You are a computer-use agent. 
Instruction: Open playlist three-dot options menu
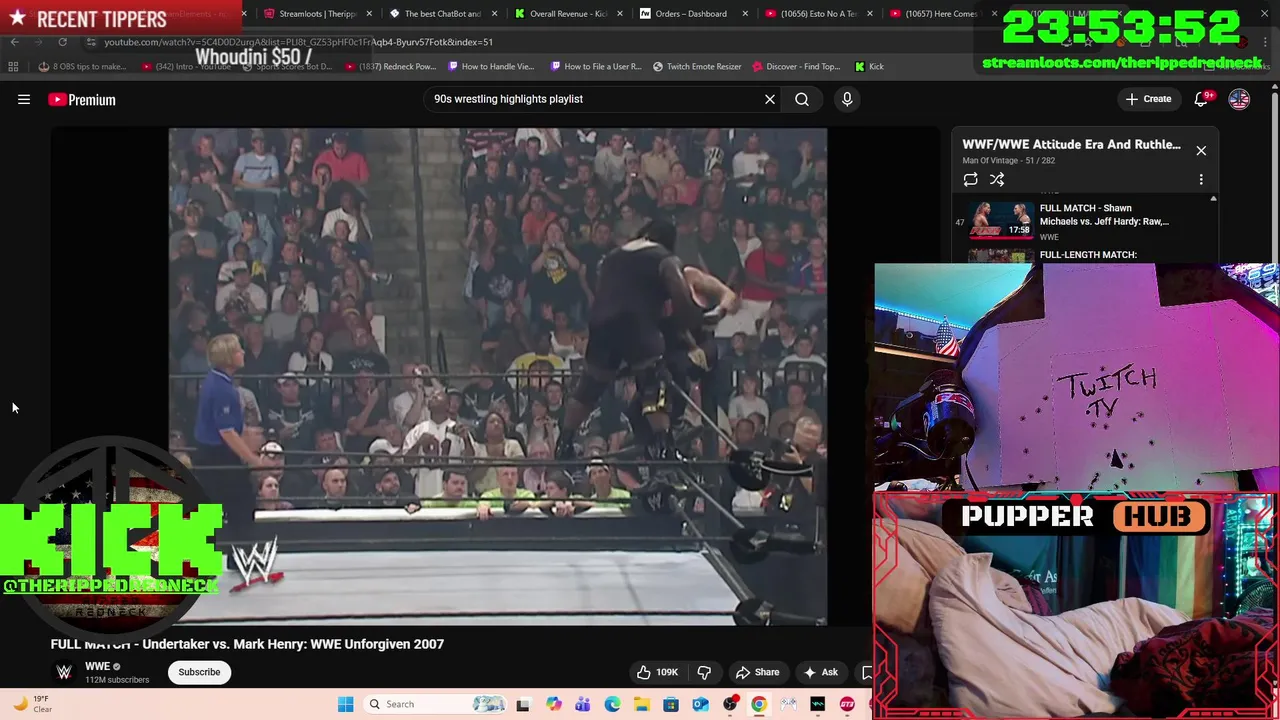[1201, 180]
